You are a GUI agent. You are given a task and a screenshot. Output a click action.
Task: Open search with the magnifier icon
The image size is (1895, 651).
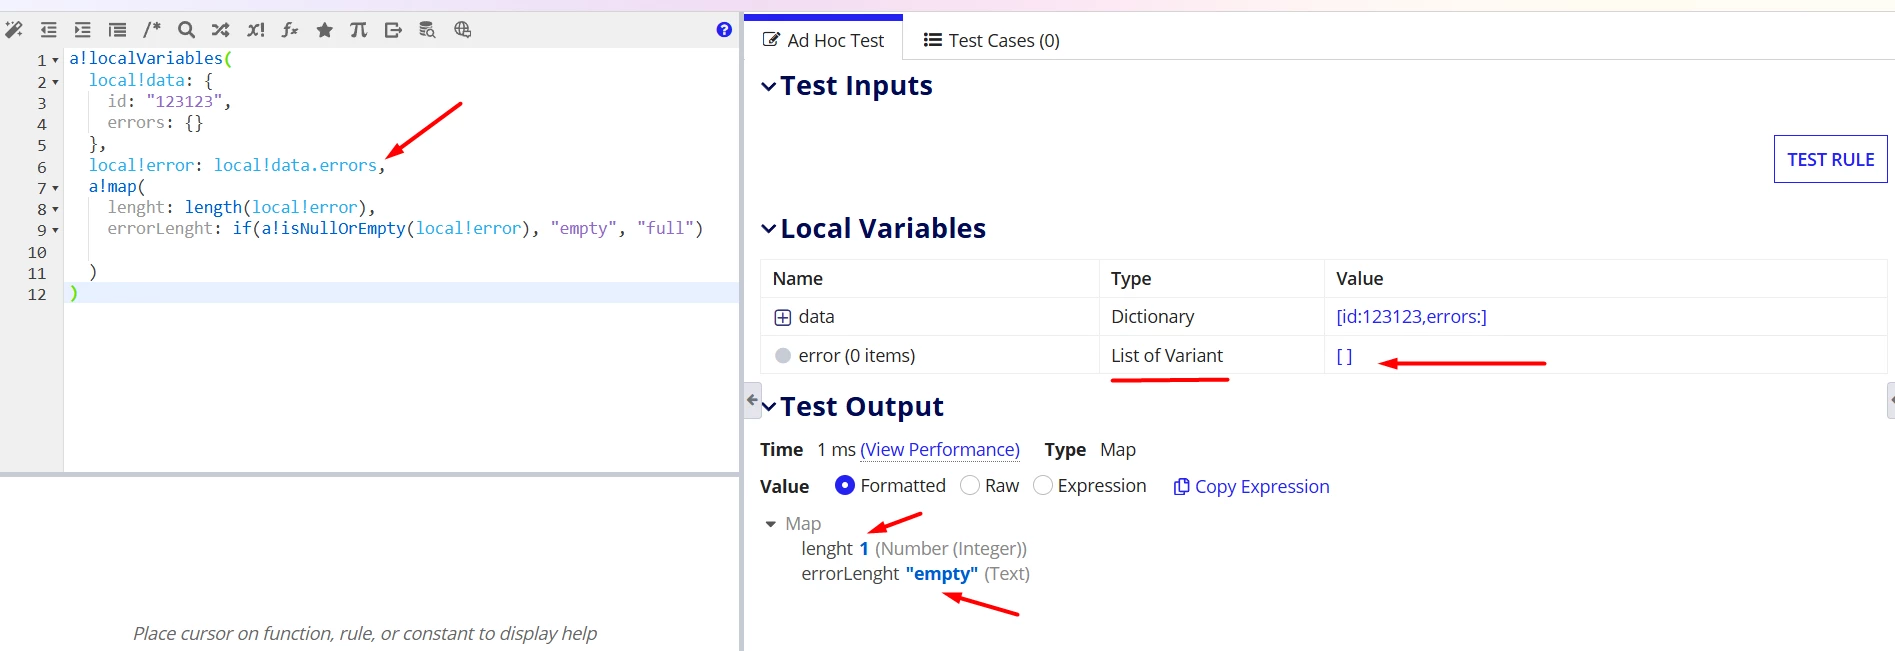(186, 30)
